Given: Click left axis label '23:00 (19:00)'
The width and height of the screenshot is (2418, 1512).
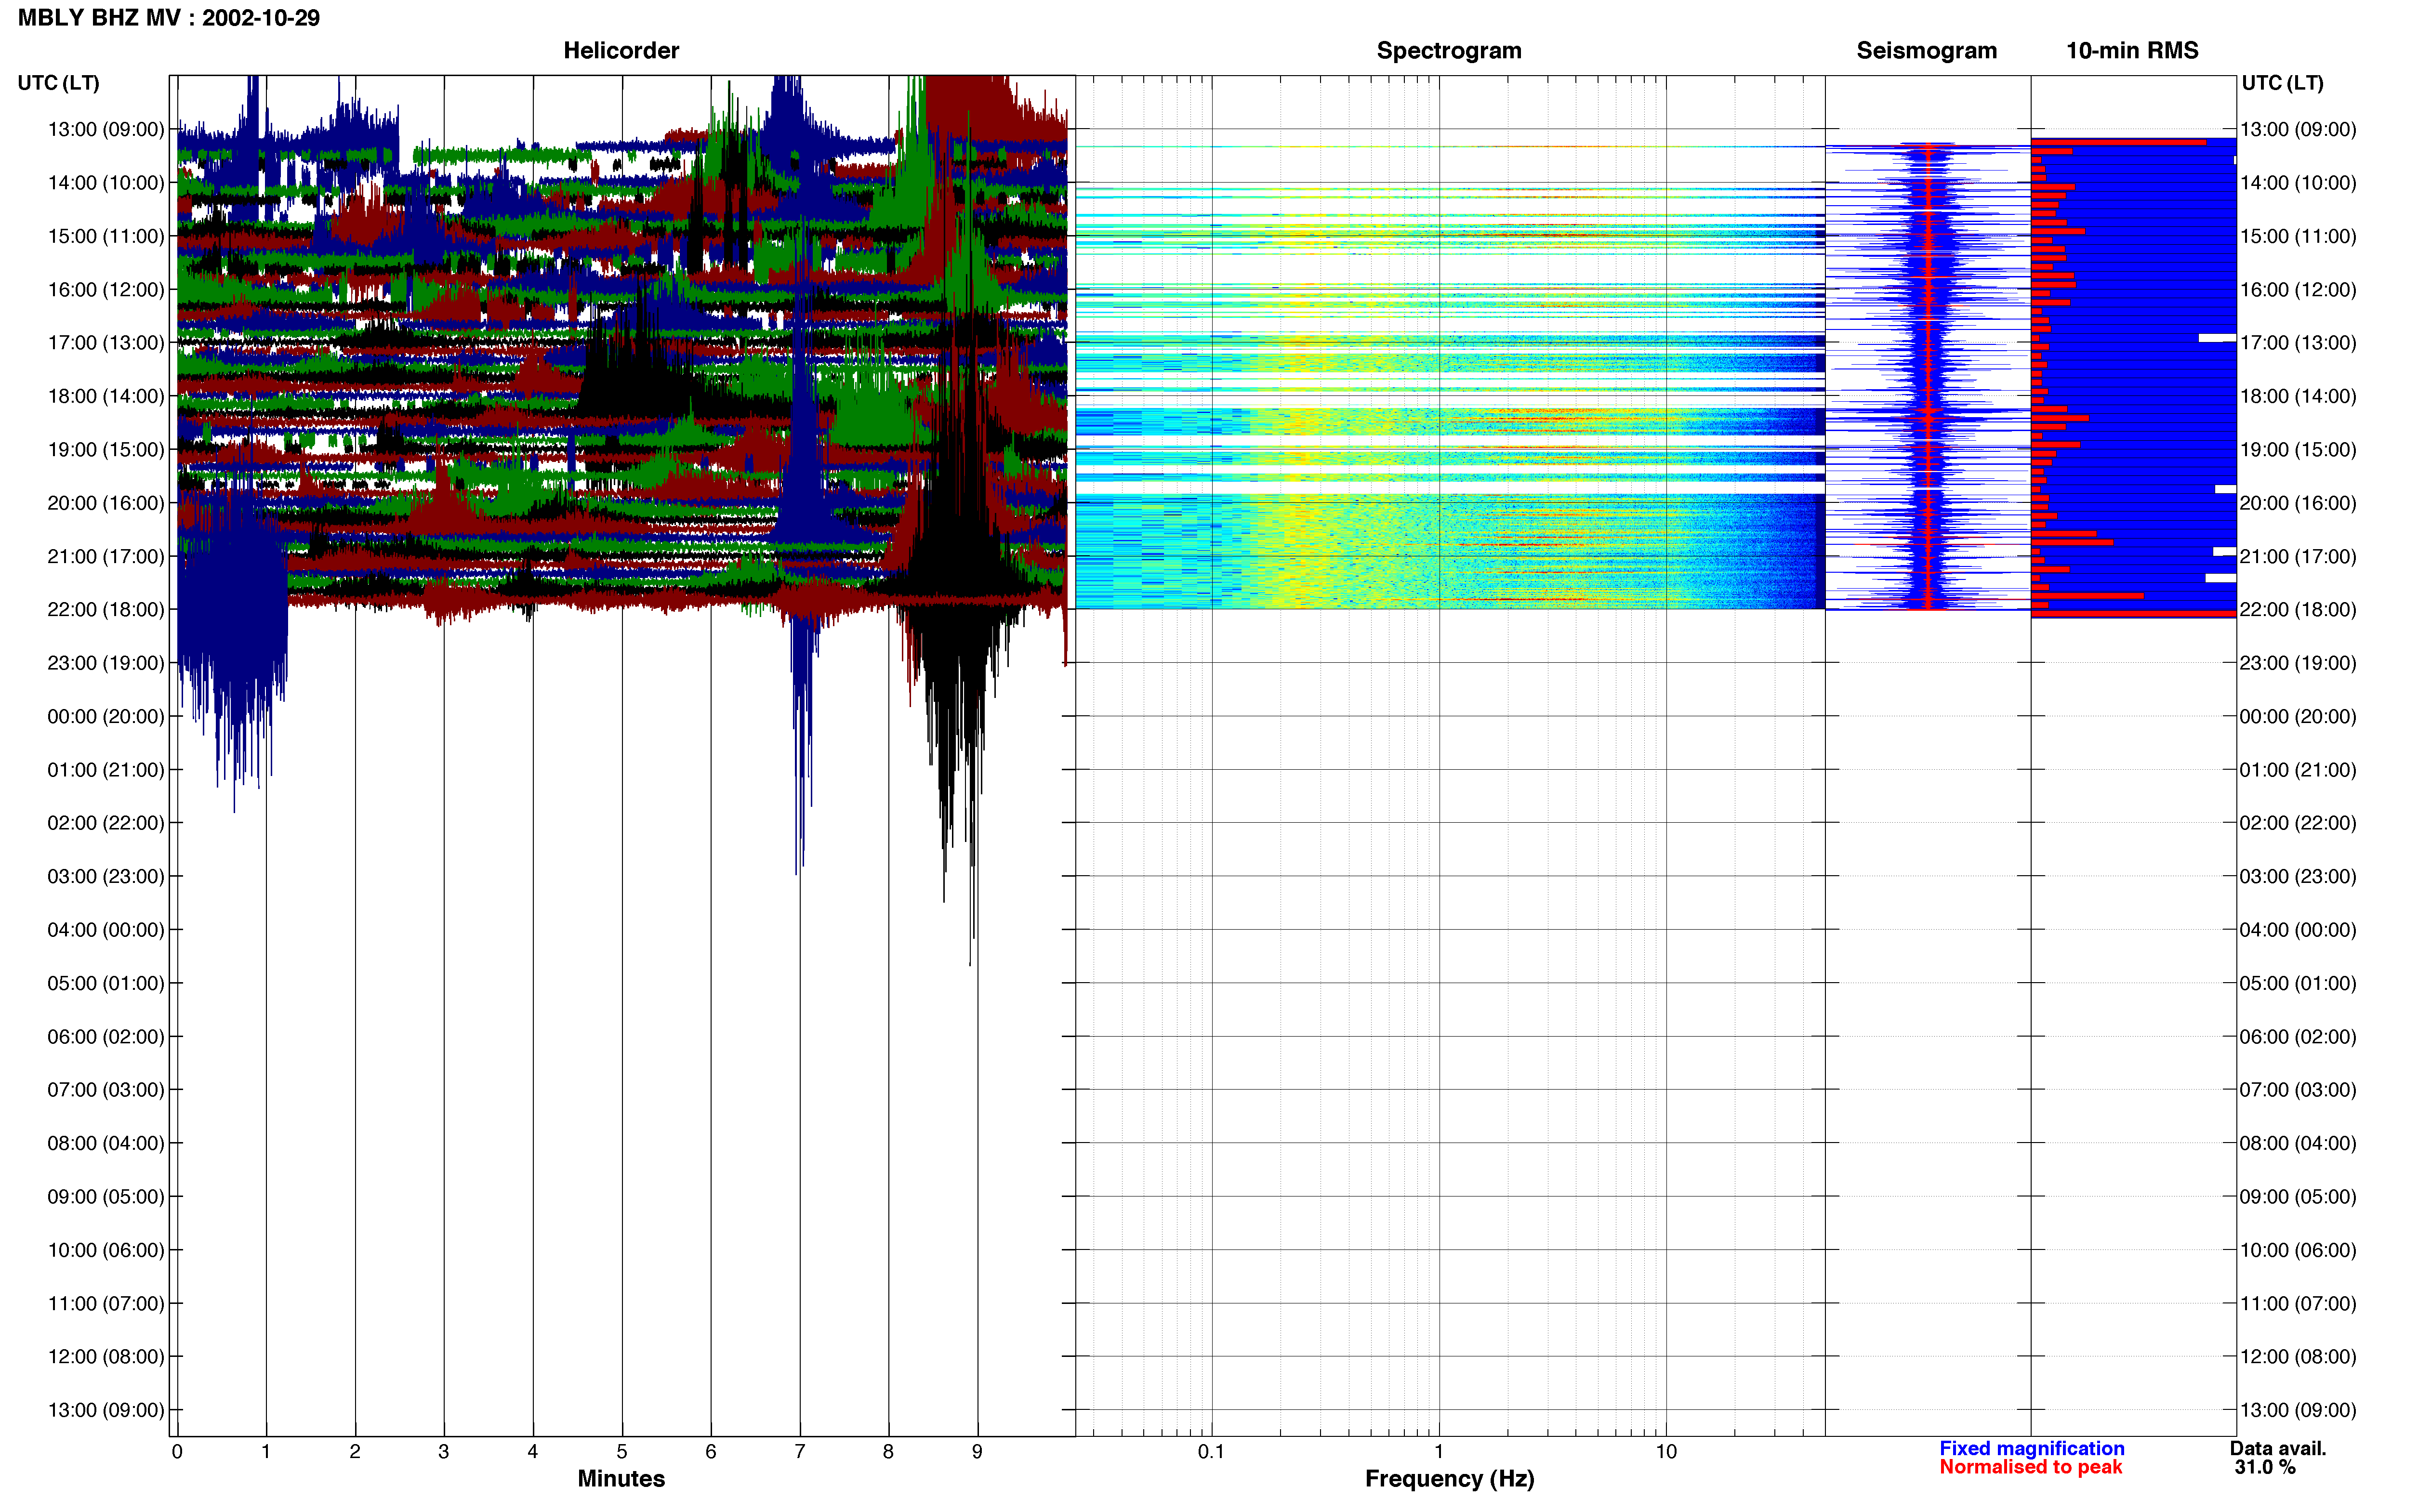Looking at the screenshot, I should (x=106, y=663).
